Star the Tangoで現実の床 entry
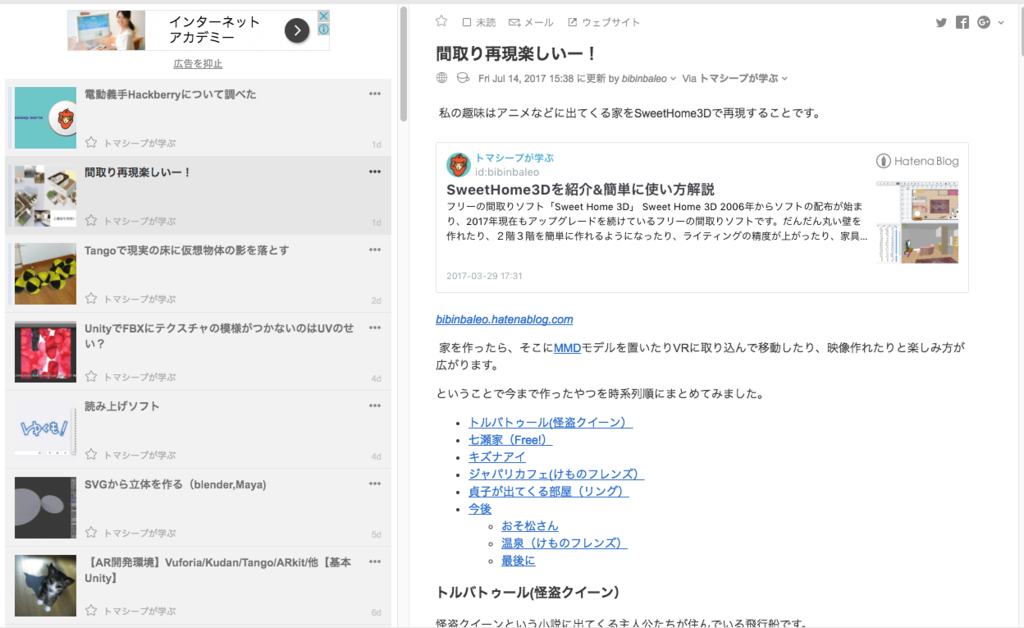This screenshot has width=1024, height=628. coord(91,298)
